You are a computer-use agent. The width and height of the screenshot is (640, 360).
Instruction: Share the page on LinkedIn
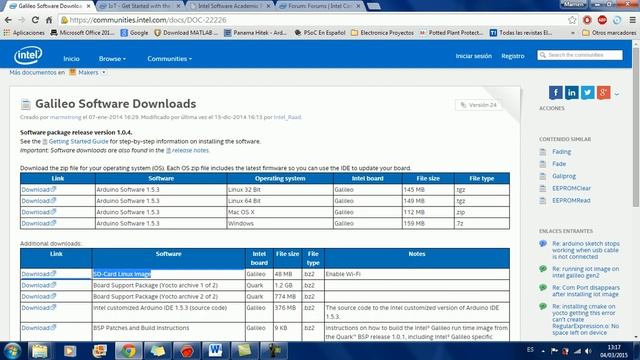click(571, 93)
